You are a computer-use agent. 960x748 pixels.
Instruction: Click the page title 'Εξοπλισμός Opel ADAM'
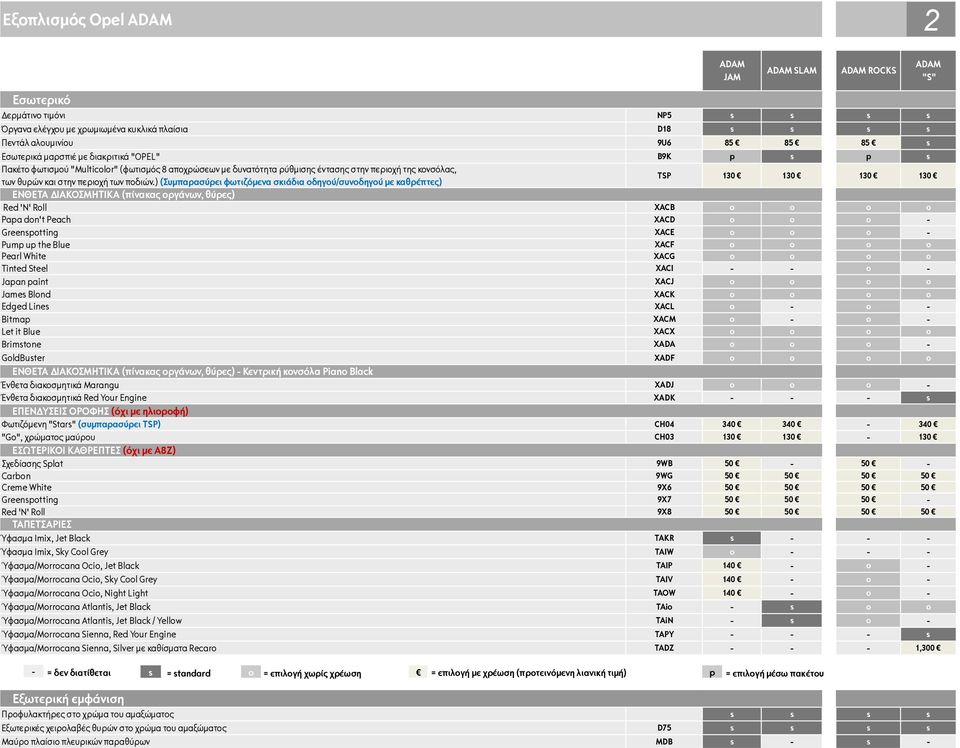(88, 20)
